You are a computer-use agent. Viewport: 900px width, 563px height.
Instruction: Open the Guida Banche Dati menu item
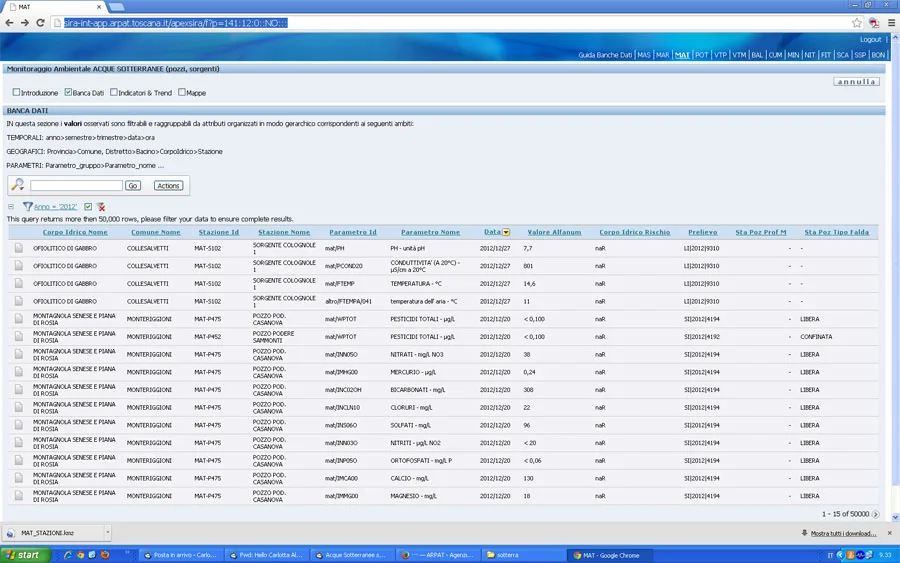pos(605,55)
